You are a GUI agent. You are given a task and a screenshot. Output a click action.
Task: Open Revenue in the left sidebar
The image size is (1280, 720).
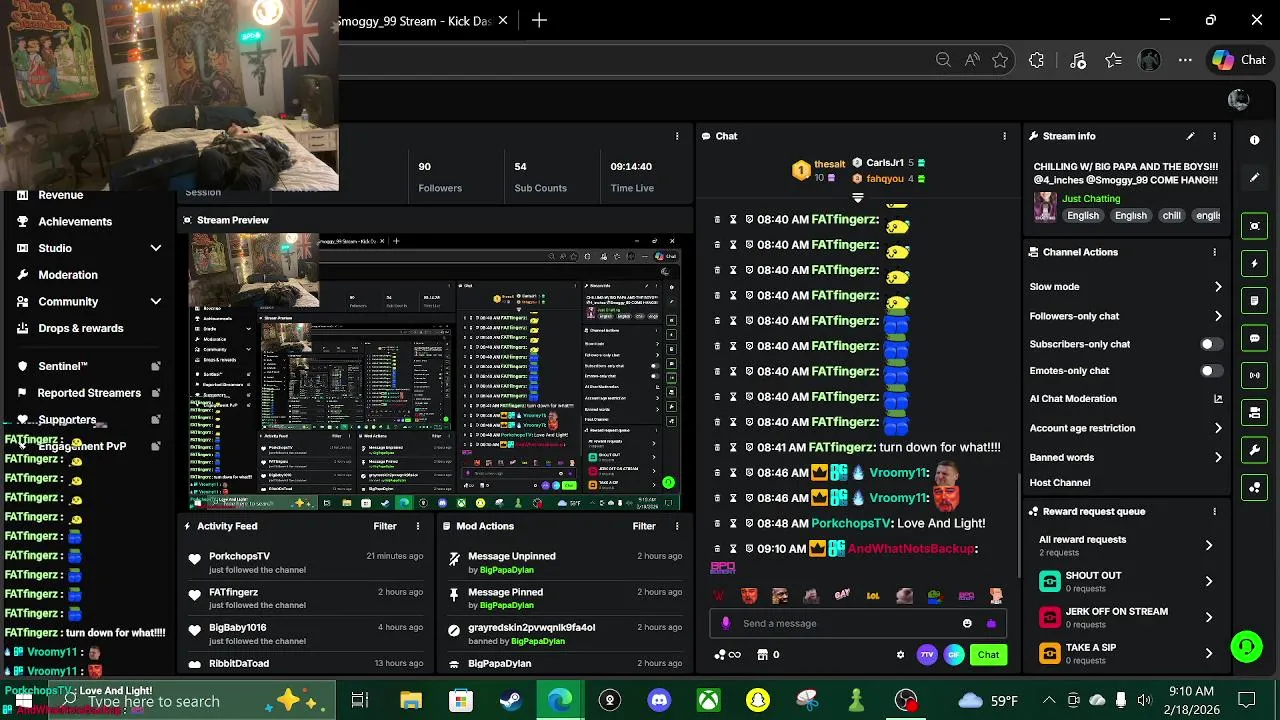[61, 195]
